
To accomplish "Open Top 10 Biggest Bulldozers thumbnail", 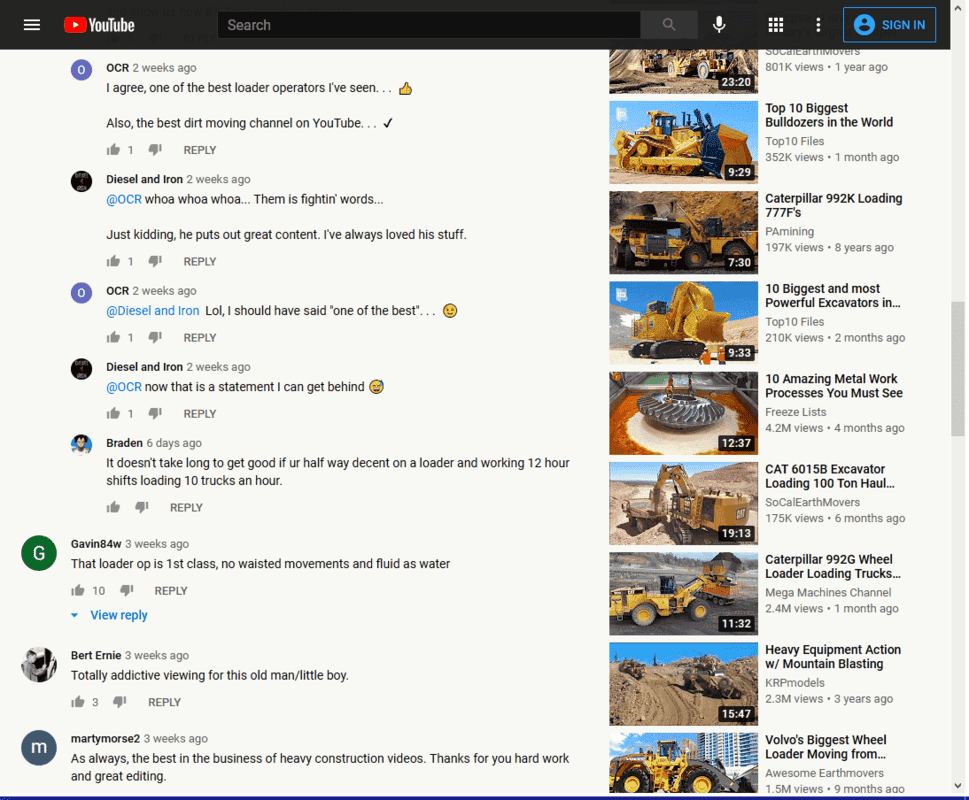I will point(683,143).
